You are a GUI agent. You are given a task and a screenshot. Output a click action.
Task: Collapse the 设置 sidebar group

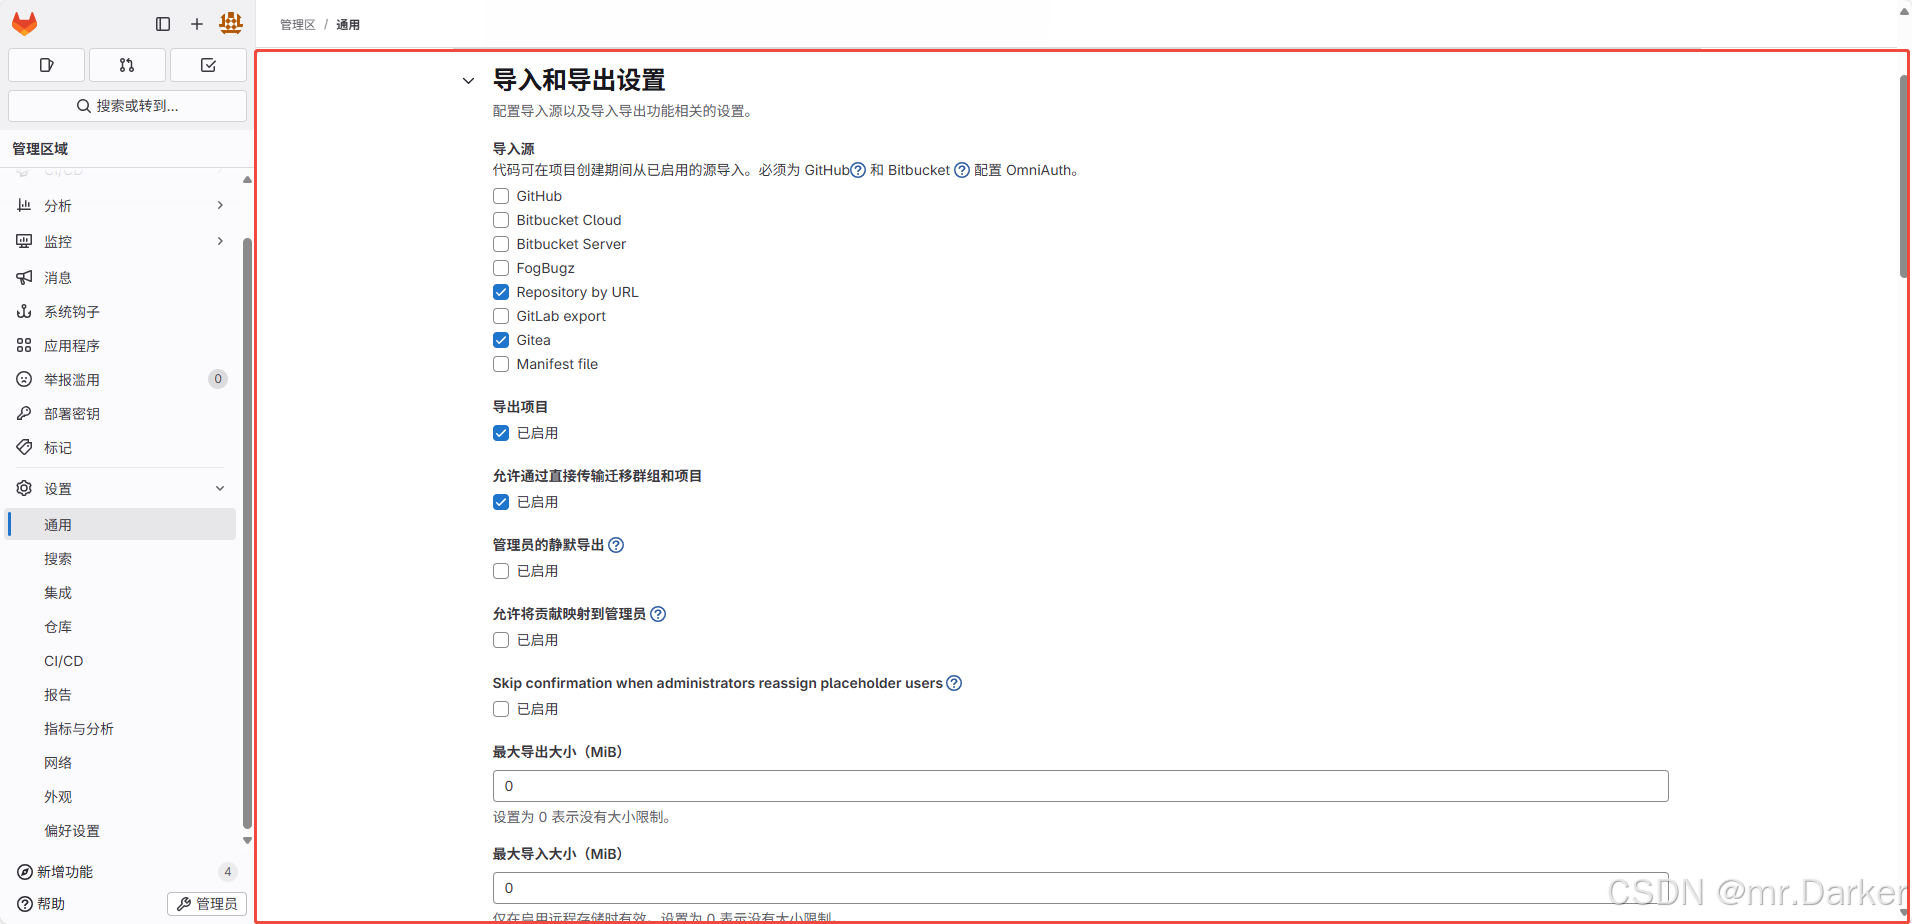[x=121, y=488]
